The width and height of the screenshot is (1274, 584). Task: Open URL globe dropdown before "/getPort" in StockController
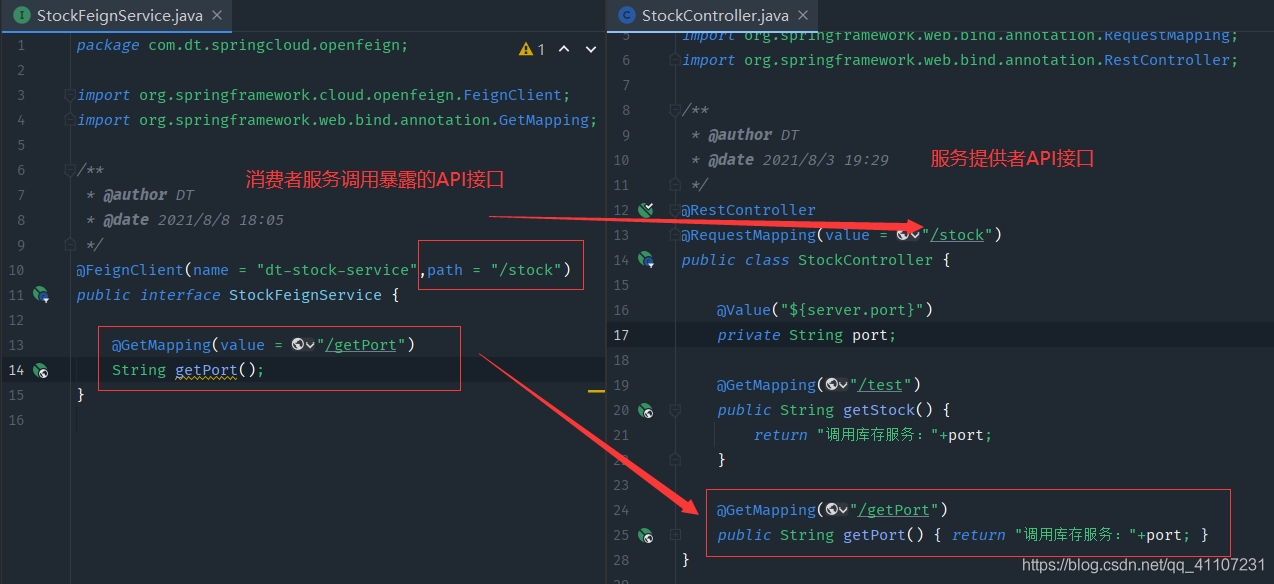(x=836, y=510)
